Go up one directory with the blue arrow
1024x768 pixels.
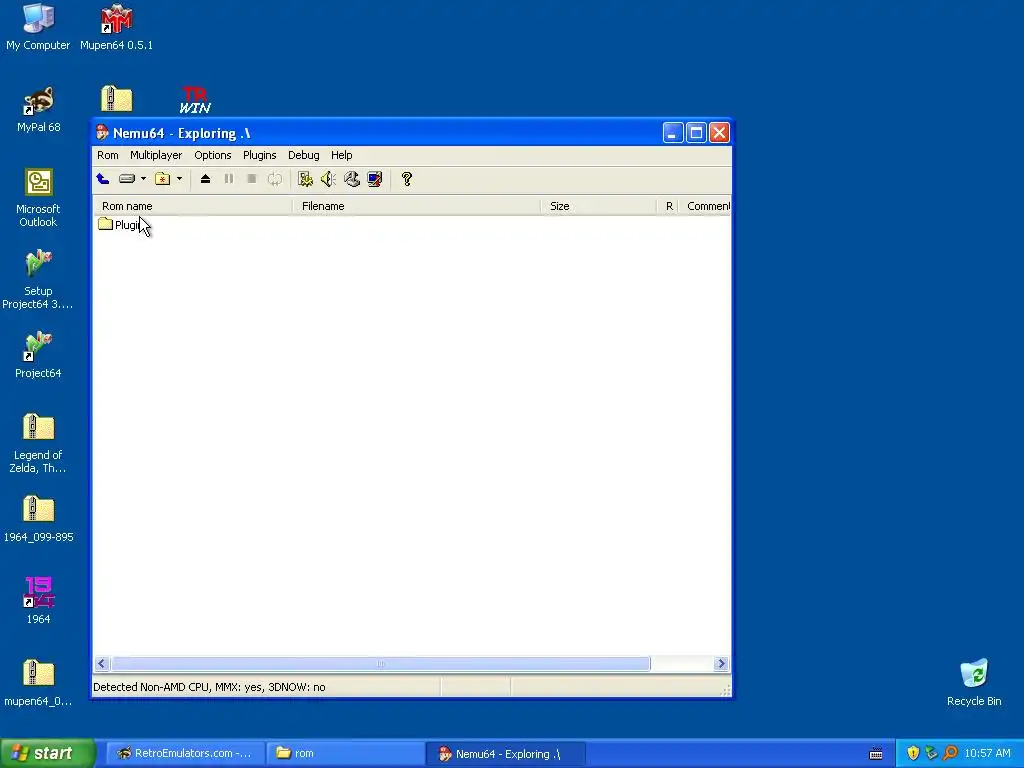click(x=103, y=179)
